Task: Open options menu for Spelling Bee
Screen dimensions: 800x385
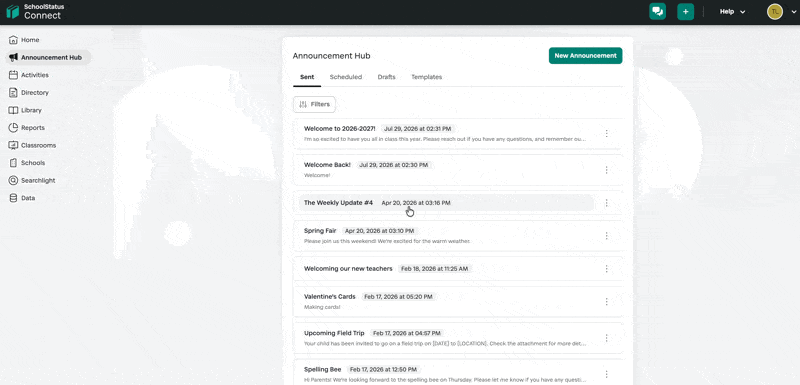Action: tap(606, 374)
